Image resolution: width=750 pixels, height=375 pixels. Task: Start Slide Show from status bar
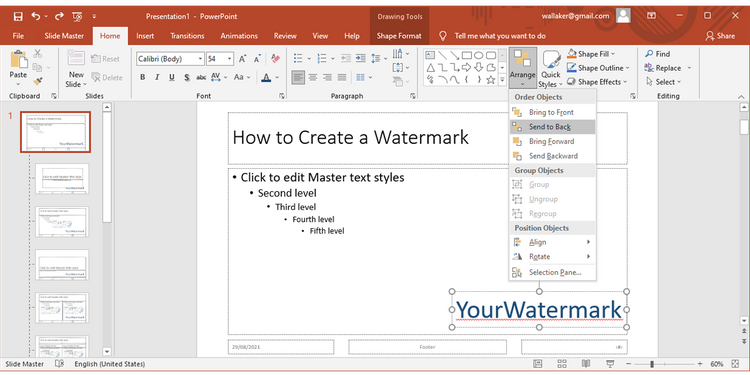[x=611, y=364]
